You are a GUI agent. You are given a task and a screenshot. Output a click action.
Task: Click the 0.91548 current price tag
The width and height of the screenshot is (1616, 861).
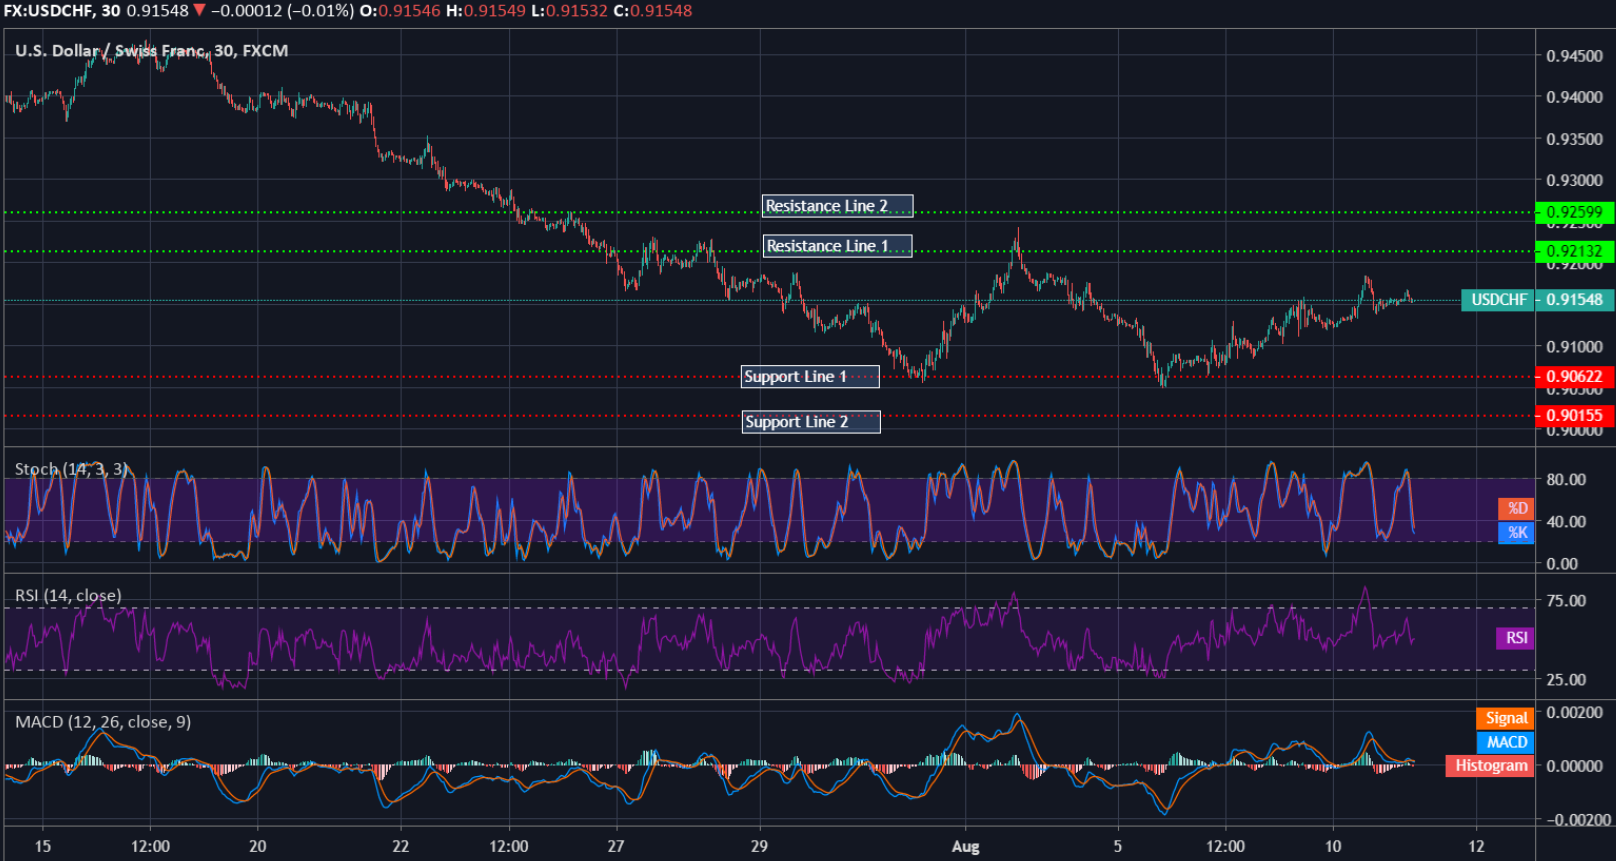(1574, 300)
